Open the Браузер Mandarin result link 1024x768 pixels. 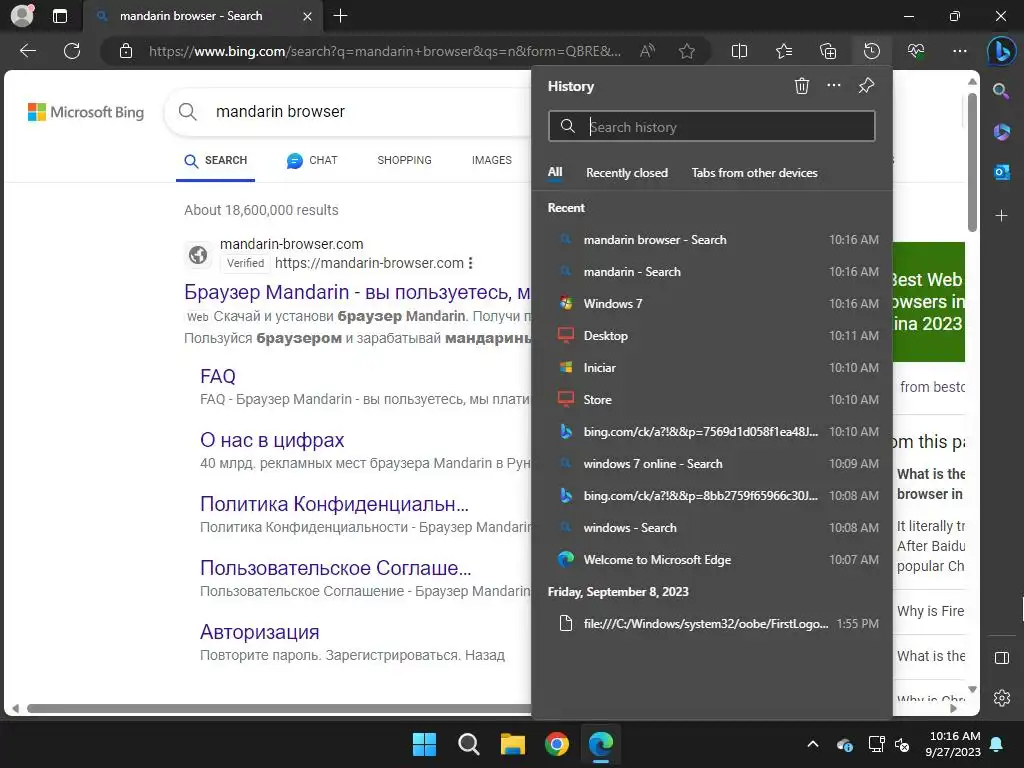coord(357,292)
